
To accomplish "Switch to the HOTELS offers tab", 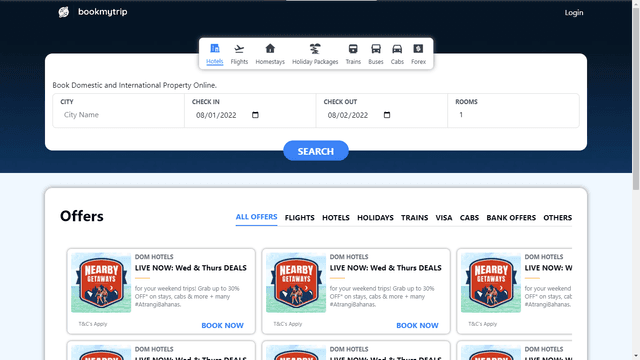I will point(336,218).
